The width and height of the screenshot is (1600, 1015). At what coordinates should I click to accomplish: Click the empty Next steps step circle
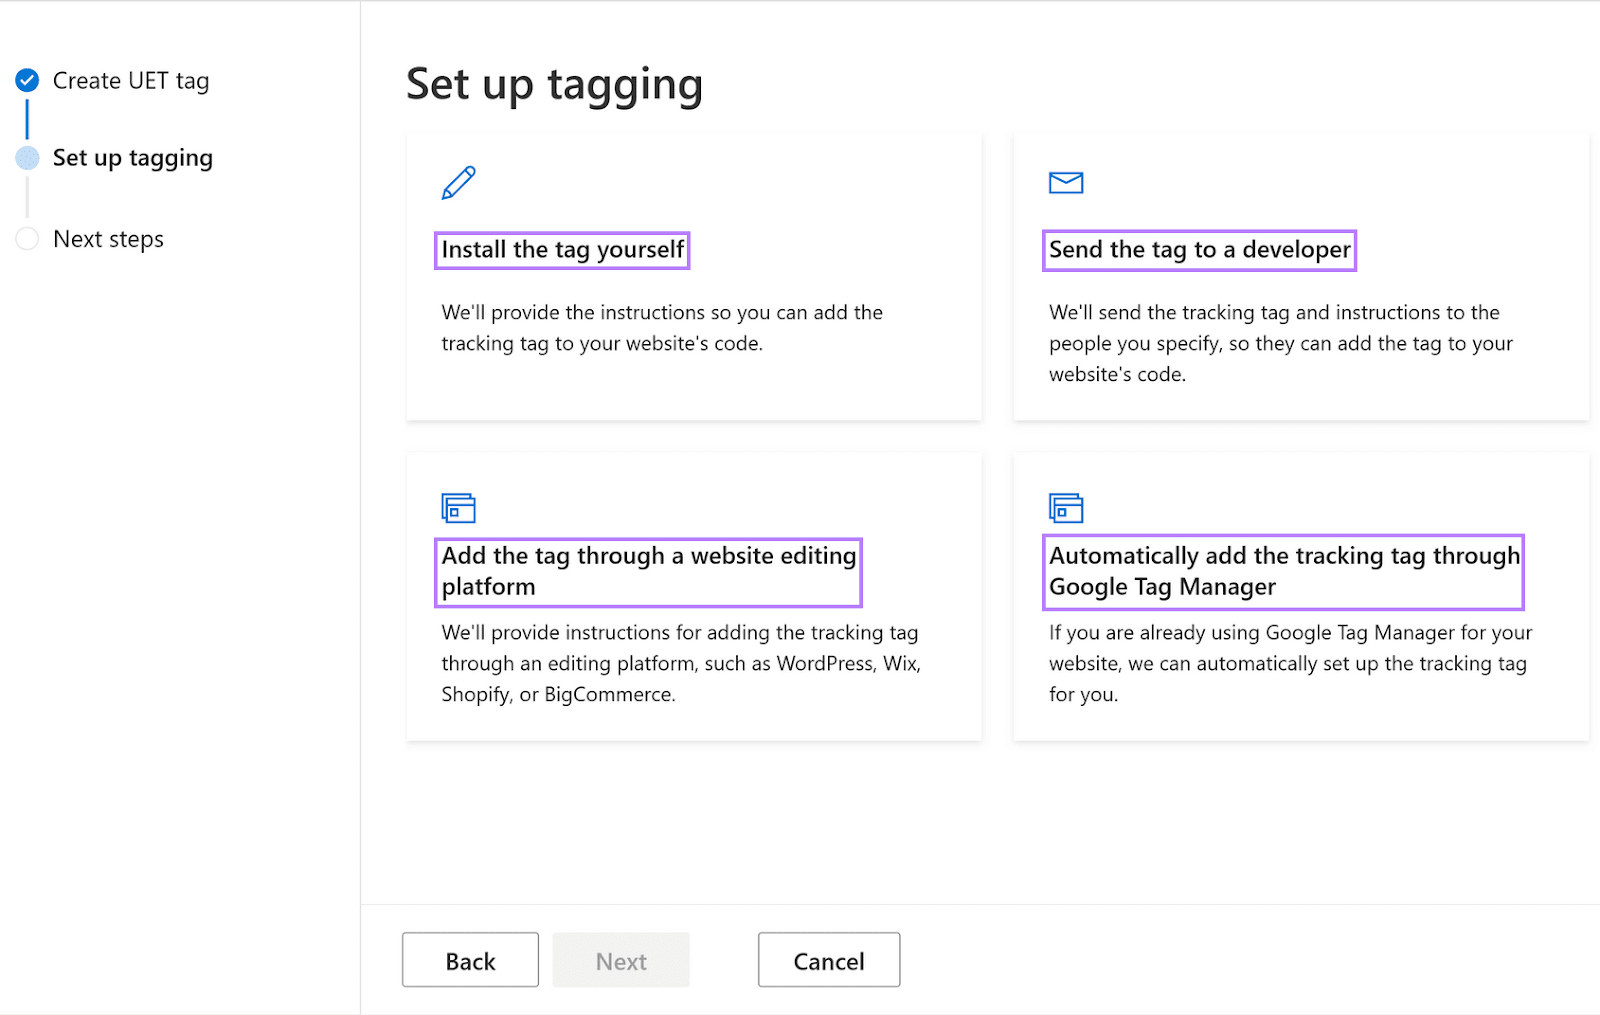pyautogui.click(x=28, y=239)
